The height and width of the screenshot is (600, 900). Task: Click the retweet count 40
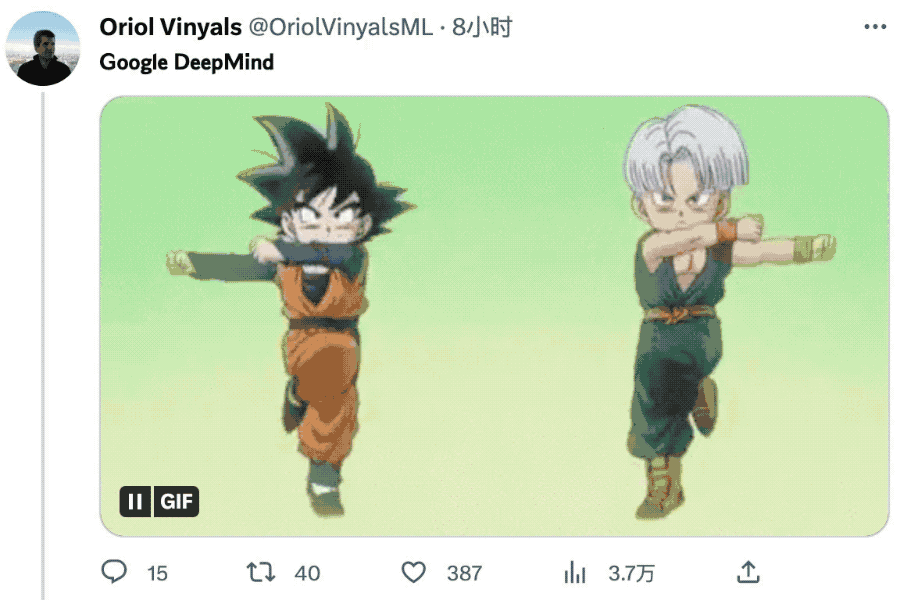coord(307,573)
